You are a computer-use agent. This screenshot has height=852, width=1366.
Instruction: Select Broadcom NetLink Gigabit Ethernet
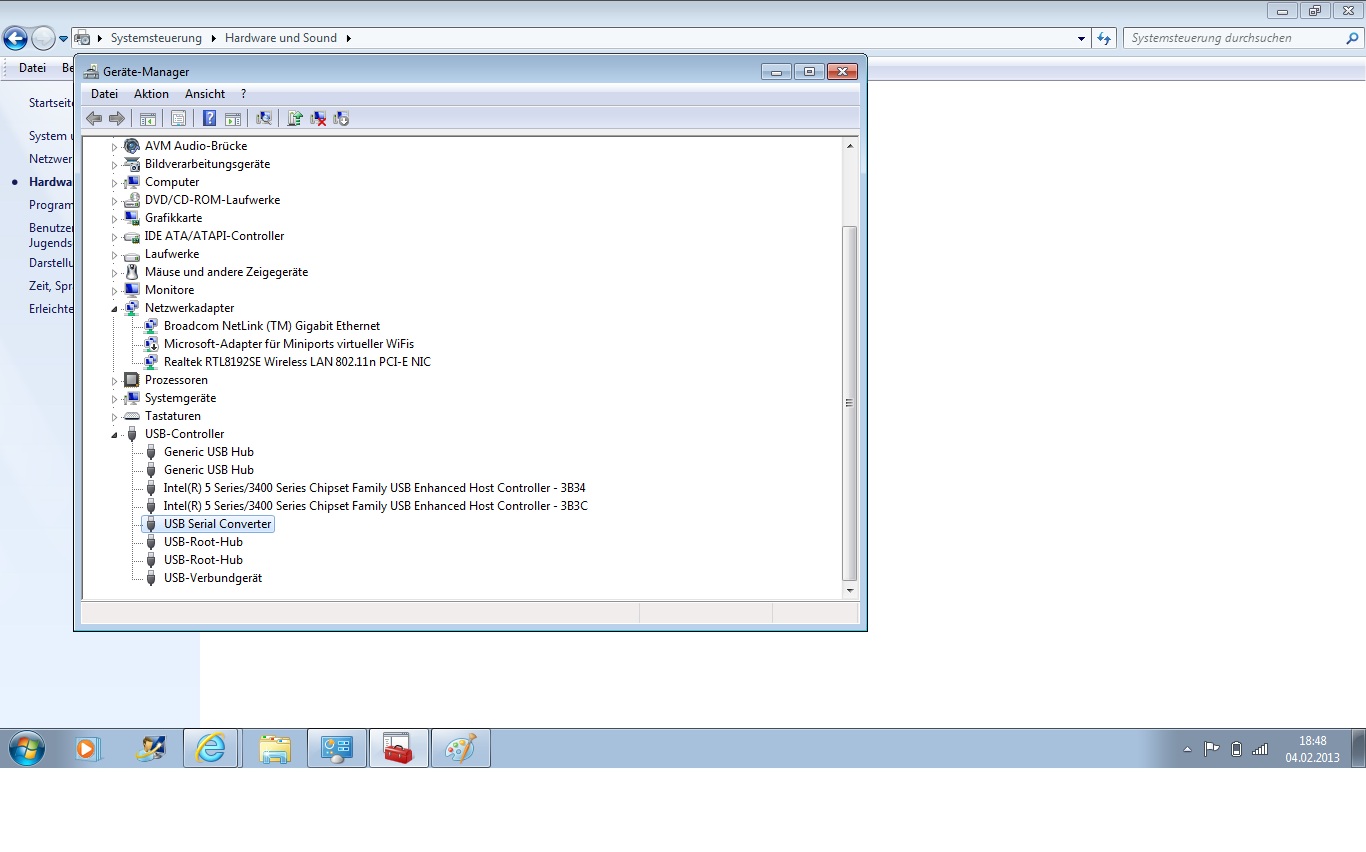pos(271,326)
